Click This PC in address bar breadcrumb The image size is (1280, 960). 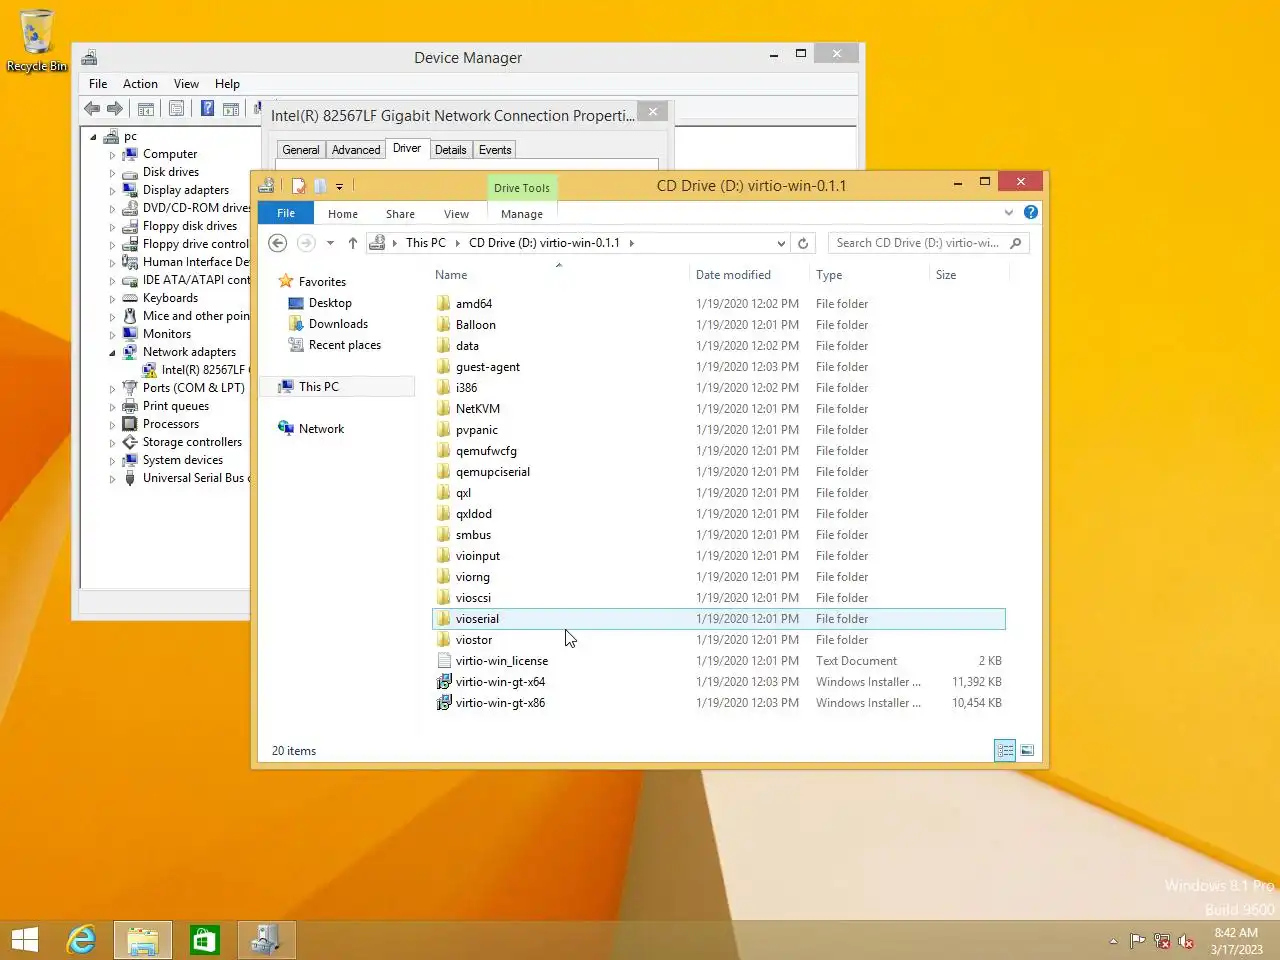426,243
